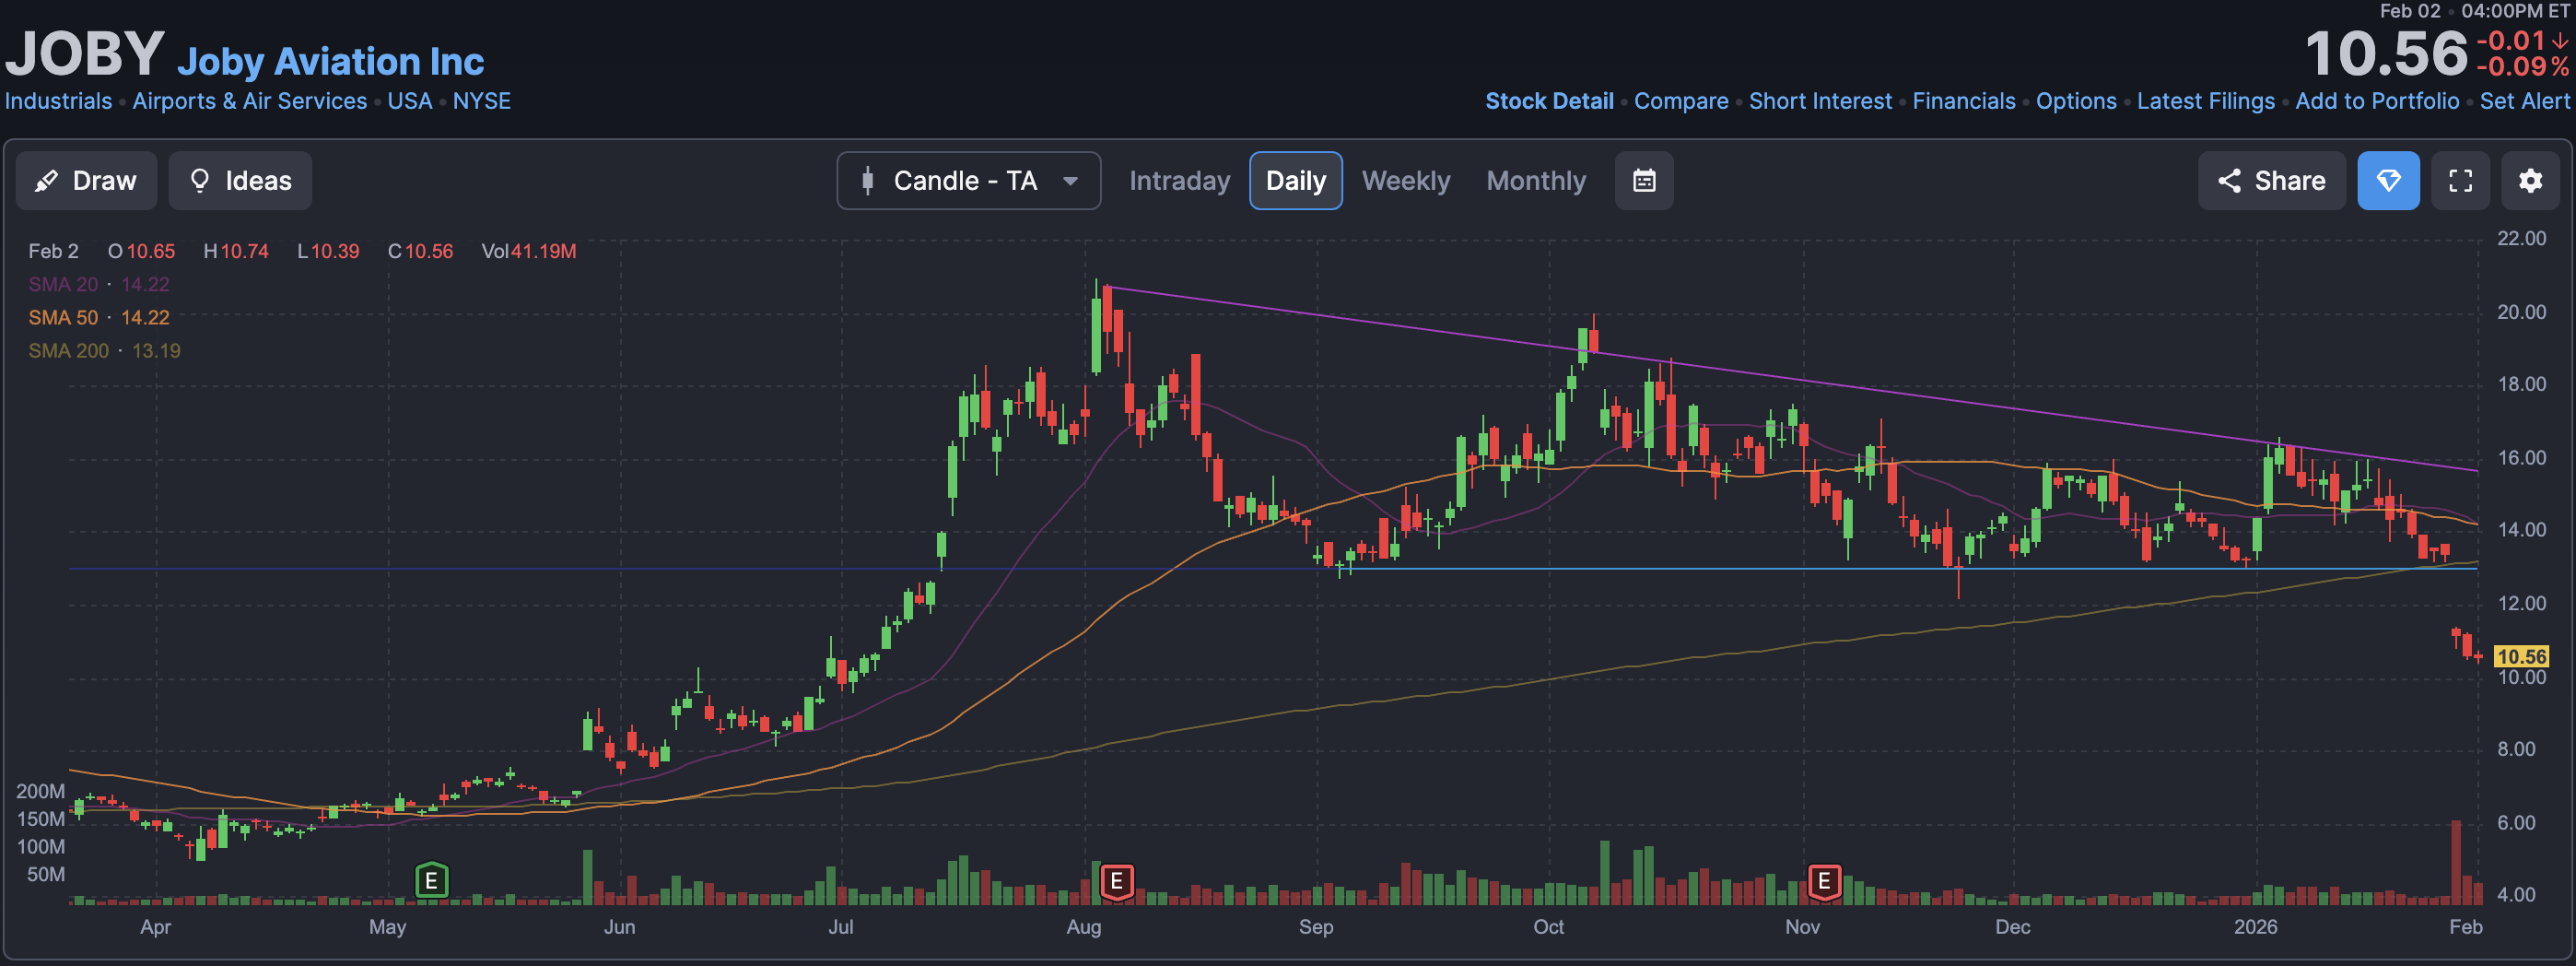Click the 2026 date axis label

(x=2255, y=927)
